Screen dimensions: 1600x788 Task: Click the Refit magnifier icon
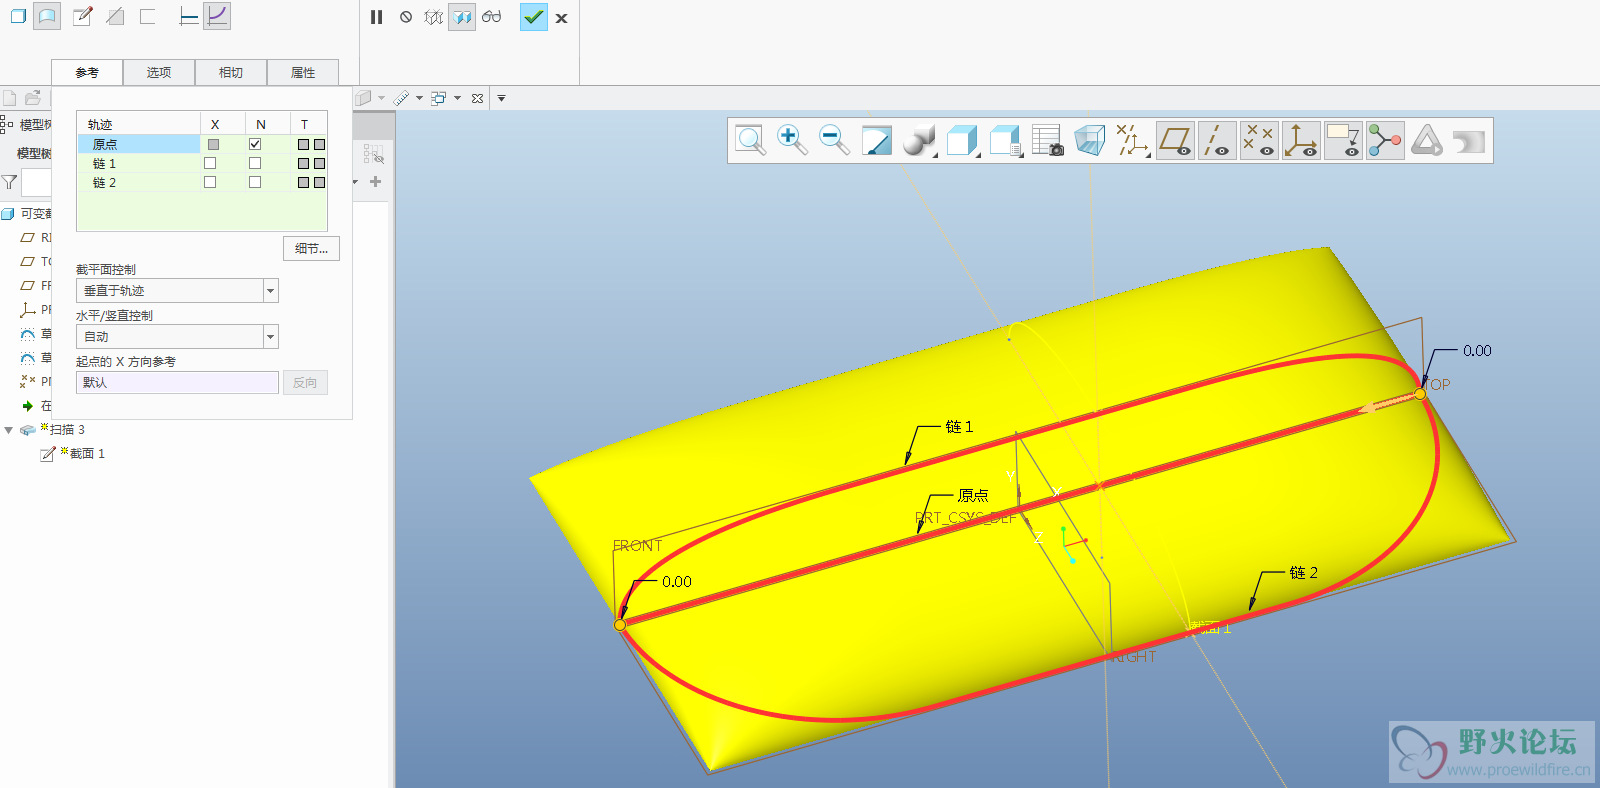pyautogui.click(x=750, y=141)
